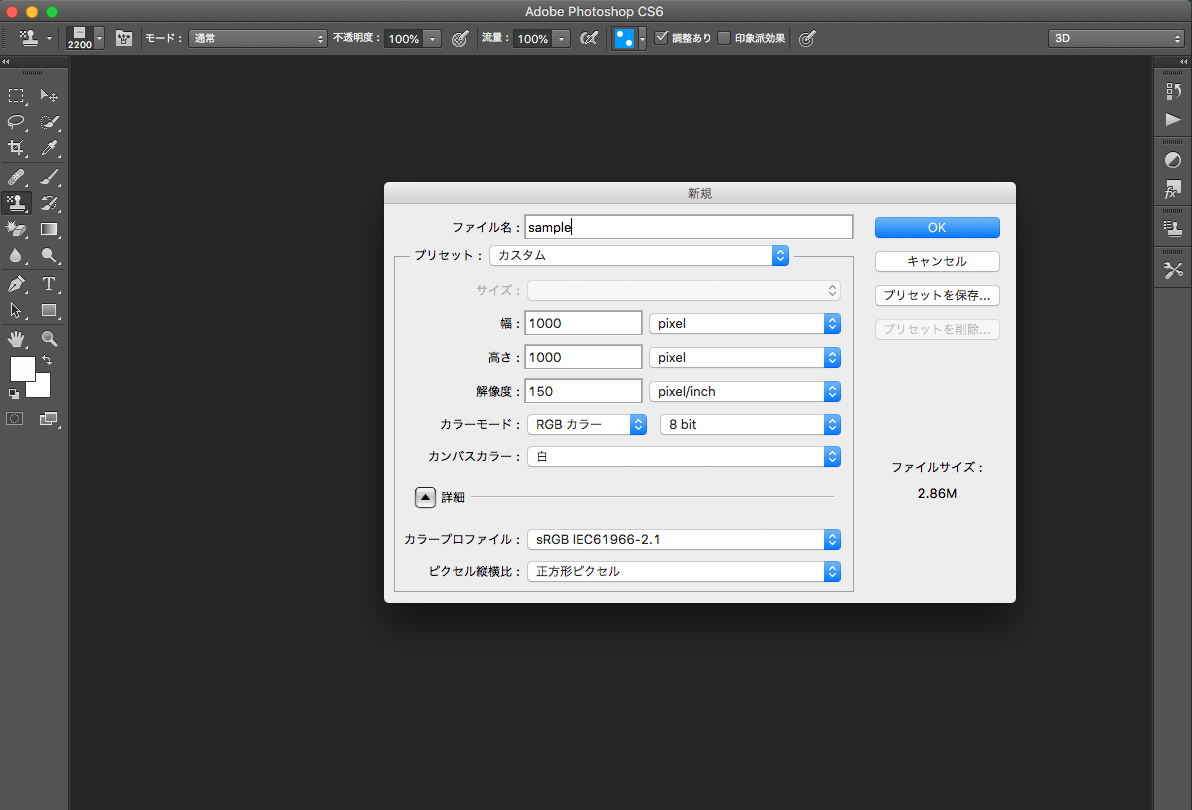Open the ピクセル縦横比 dropdown
The image size is (1192, 810).
coord(684,571)
